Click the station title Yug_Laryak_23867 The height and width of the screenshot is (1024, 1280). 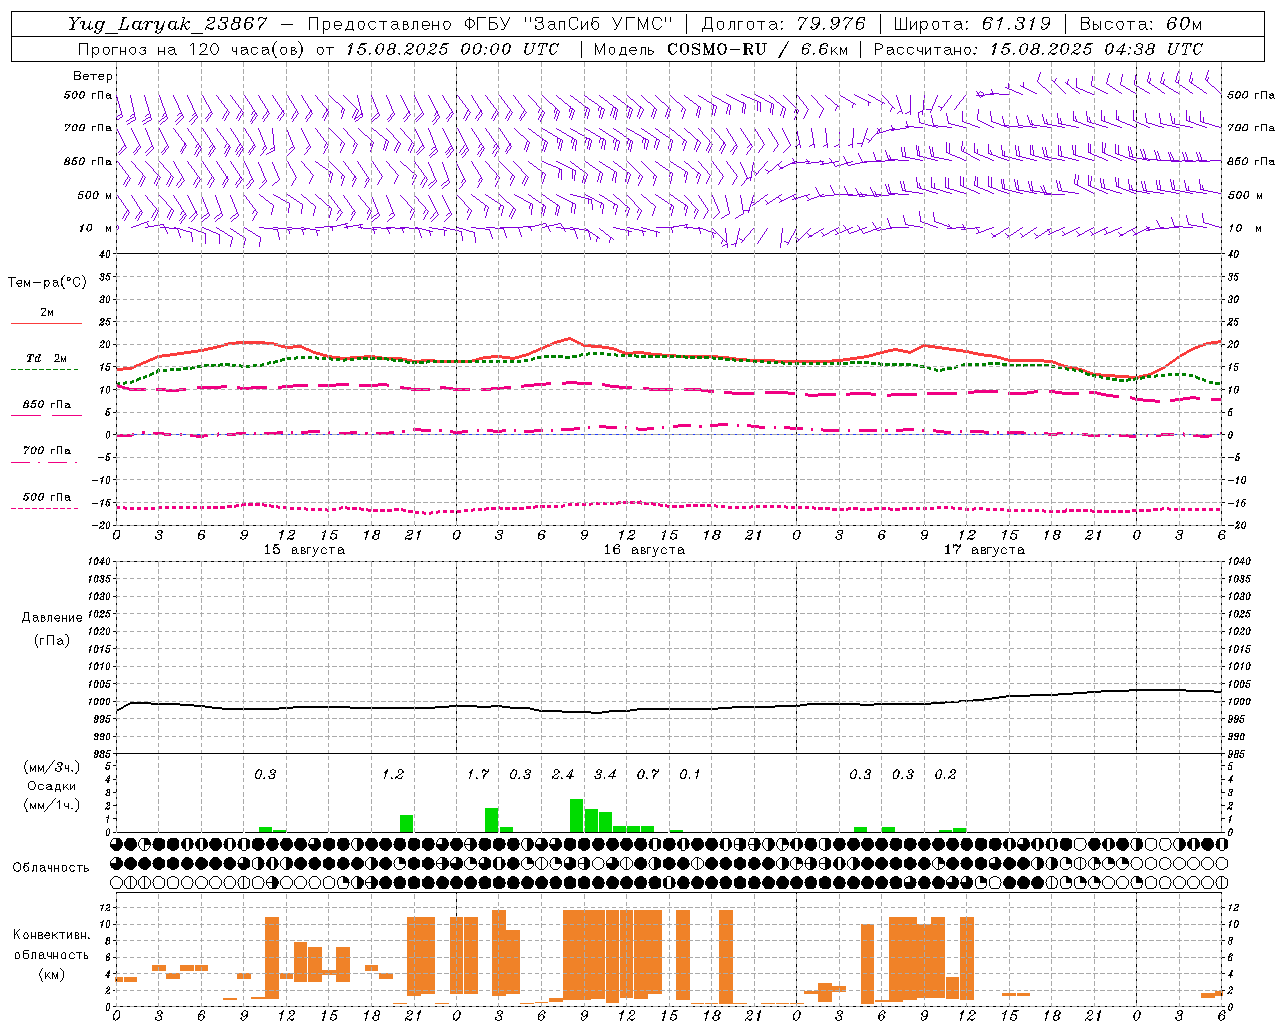[168, 24]
